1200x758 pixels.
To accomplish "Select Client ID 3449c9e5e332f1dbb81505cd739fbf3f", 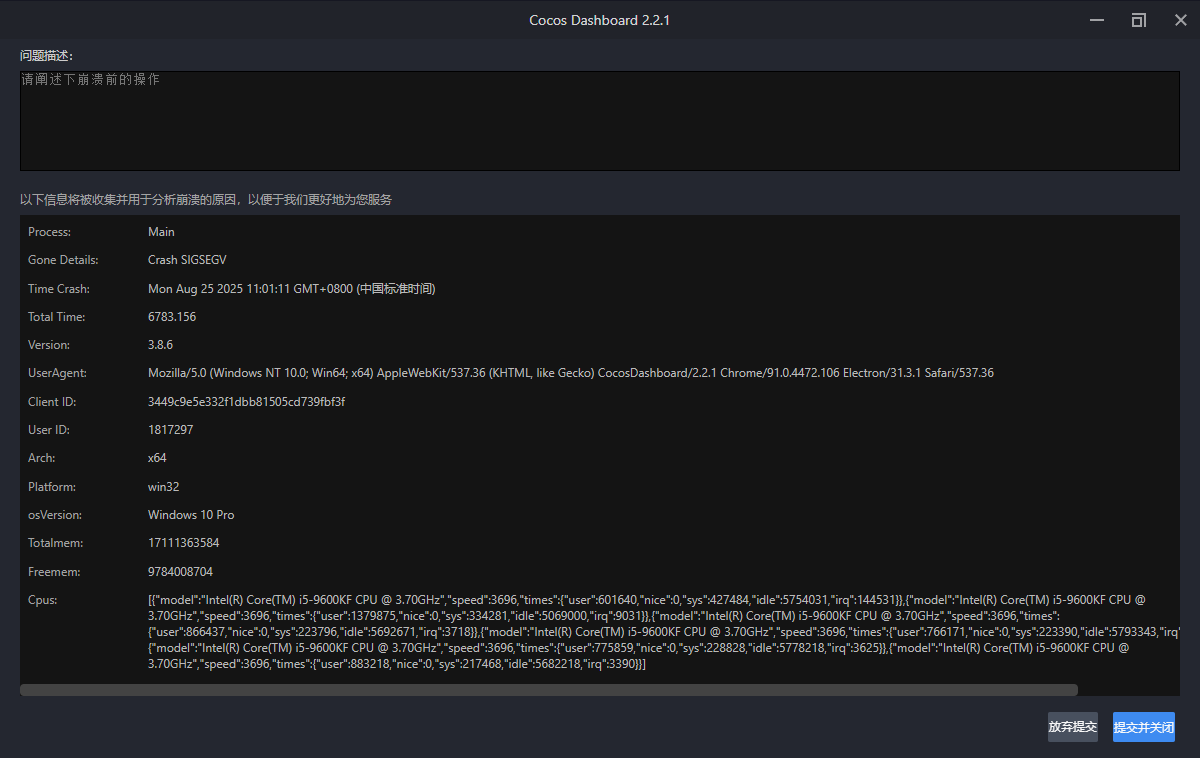I will pos(246,402).
